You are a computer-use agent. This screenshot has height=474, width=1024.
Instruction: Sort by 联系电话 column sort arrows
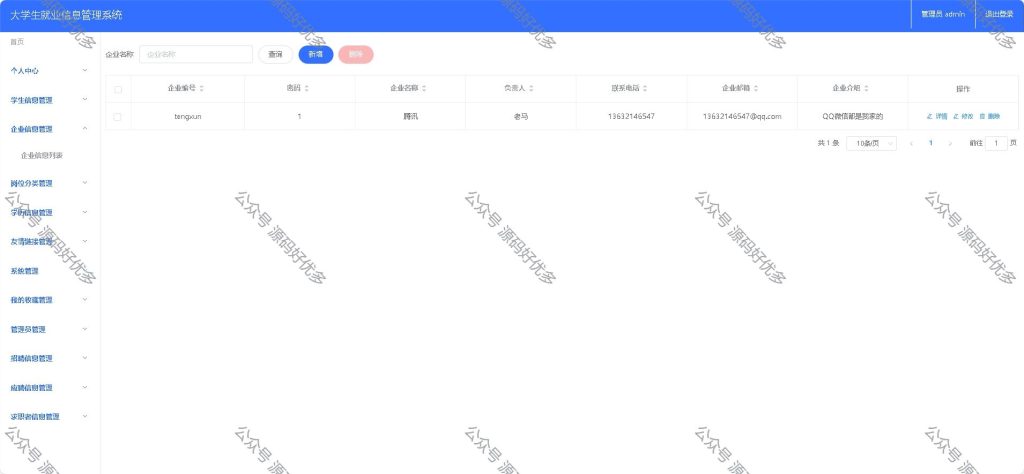pos(645,88)
